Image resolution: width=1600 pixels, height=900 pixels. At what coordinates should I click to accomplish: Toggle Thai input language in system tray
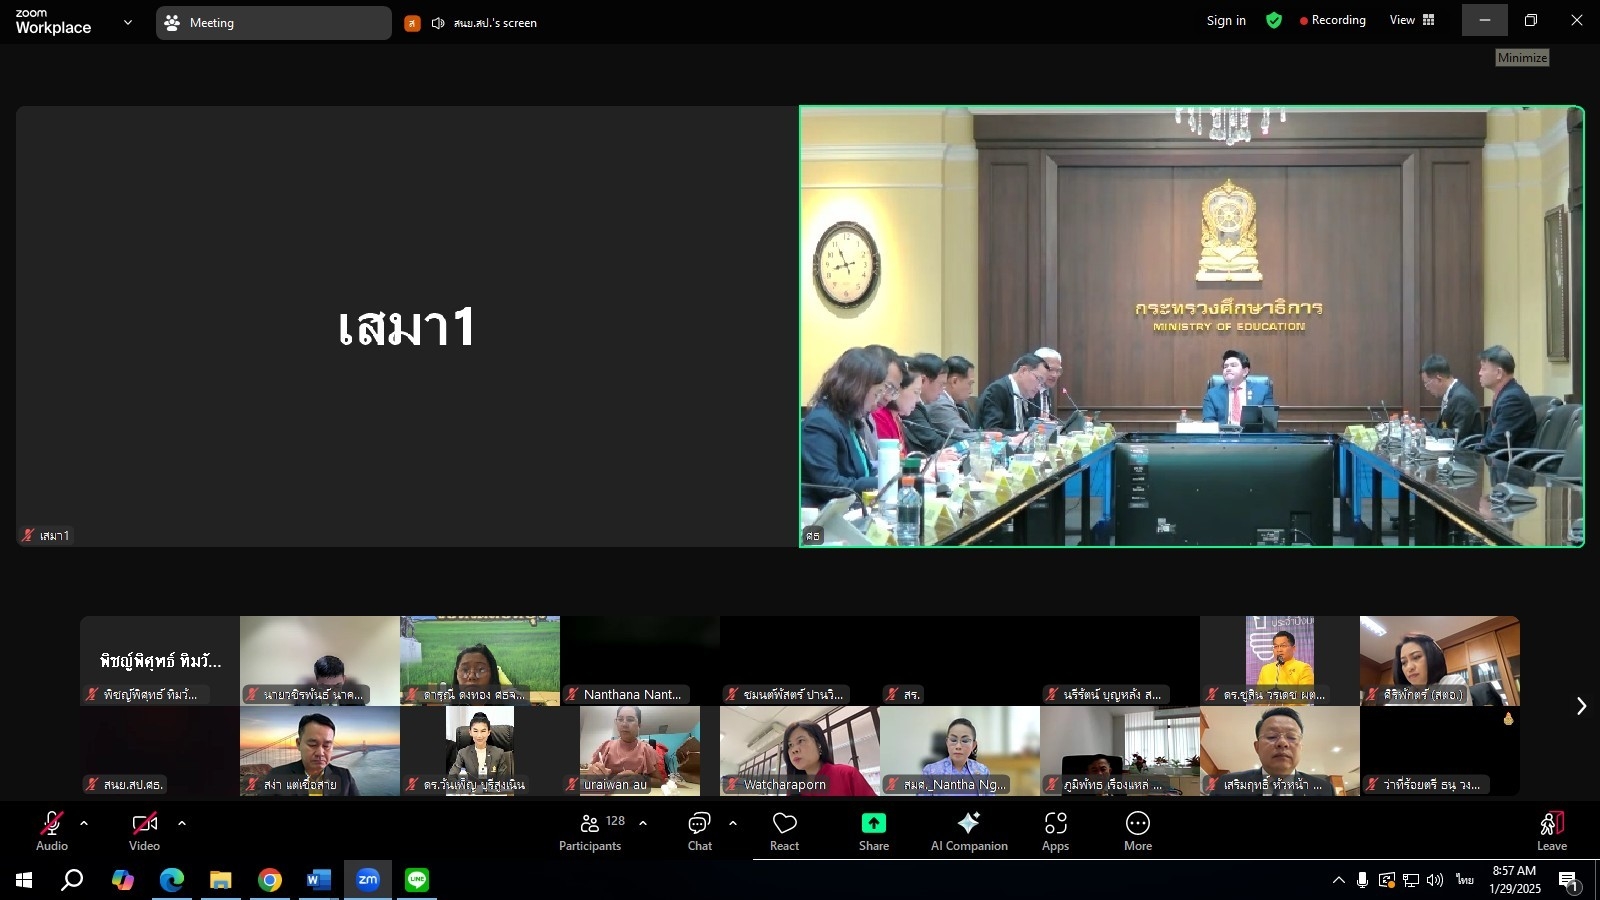click(1464, 880)
